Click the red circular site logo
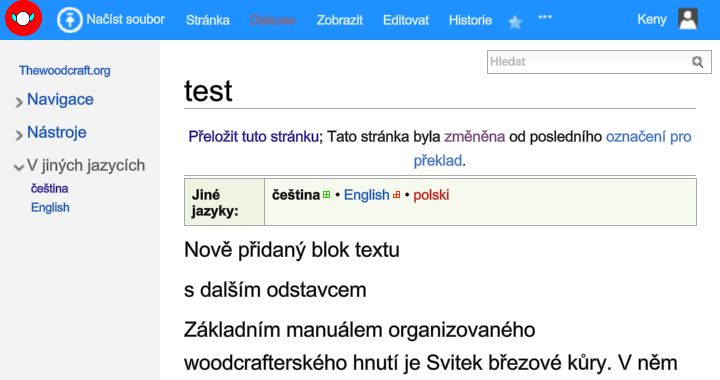Screen dimensions: 720x380 coord(23,18)
